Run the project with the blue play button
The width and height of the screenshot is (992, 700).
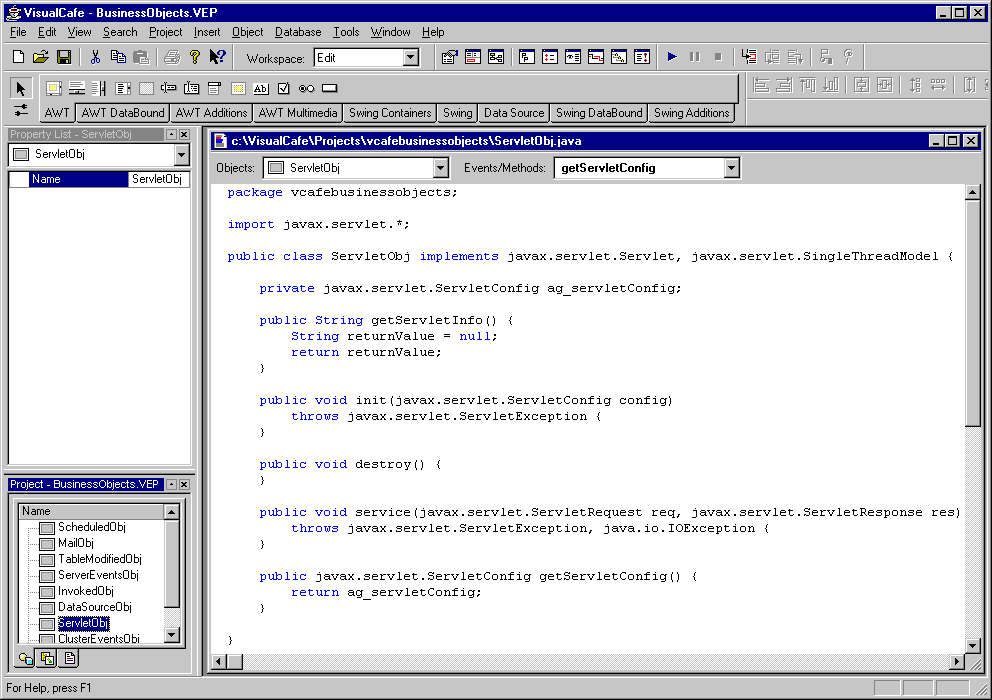(672, 57)
